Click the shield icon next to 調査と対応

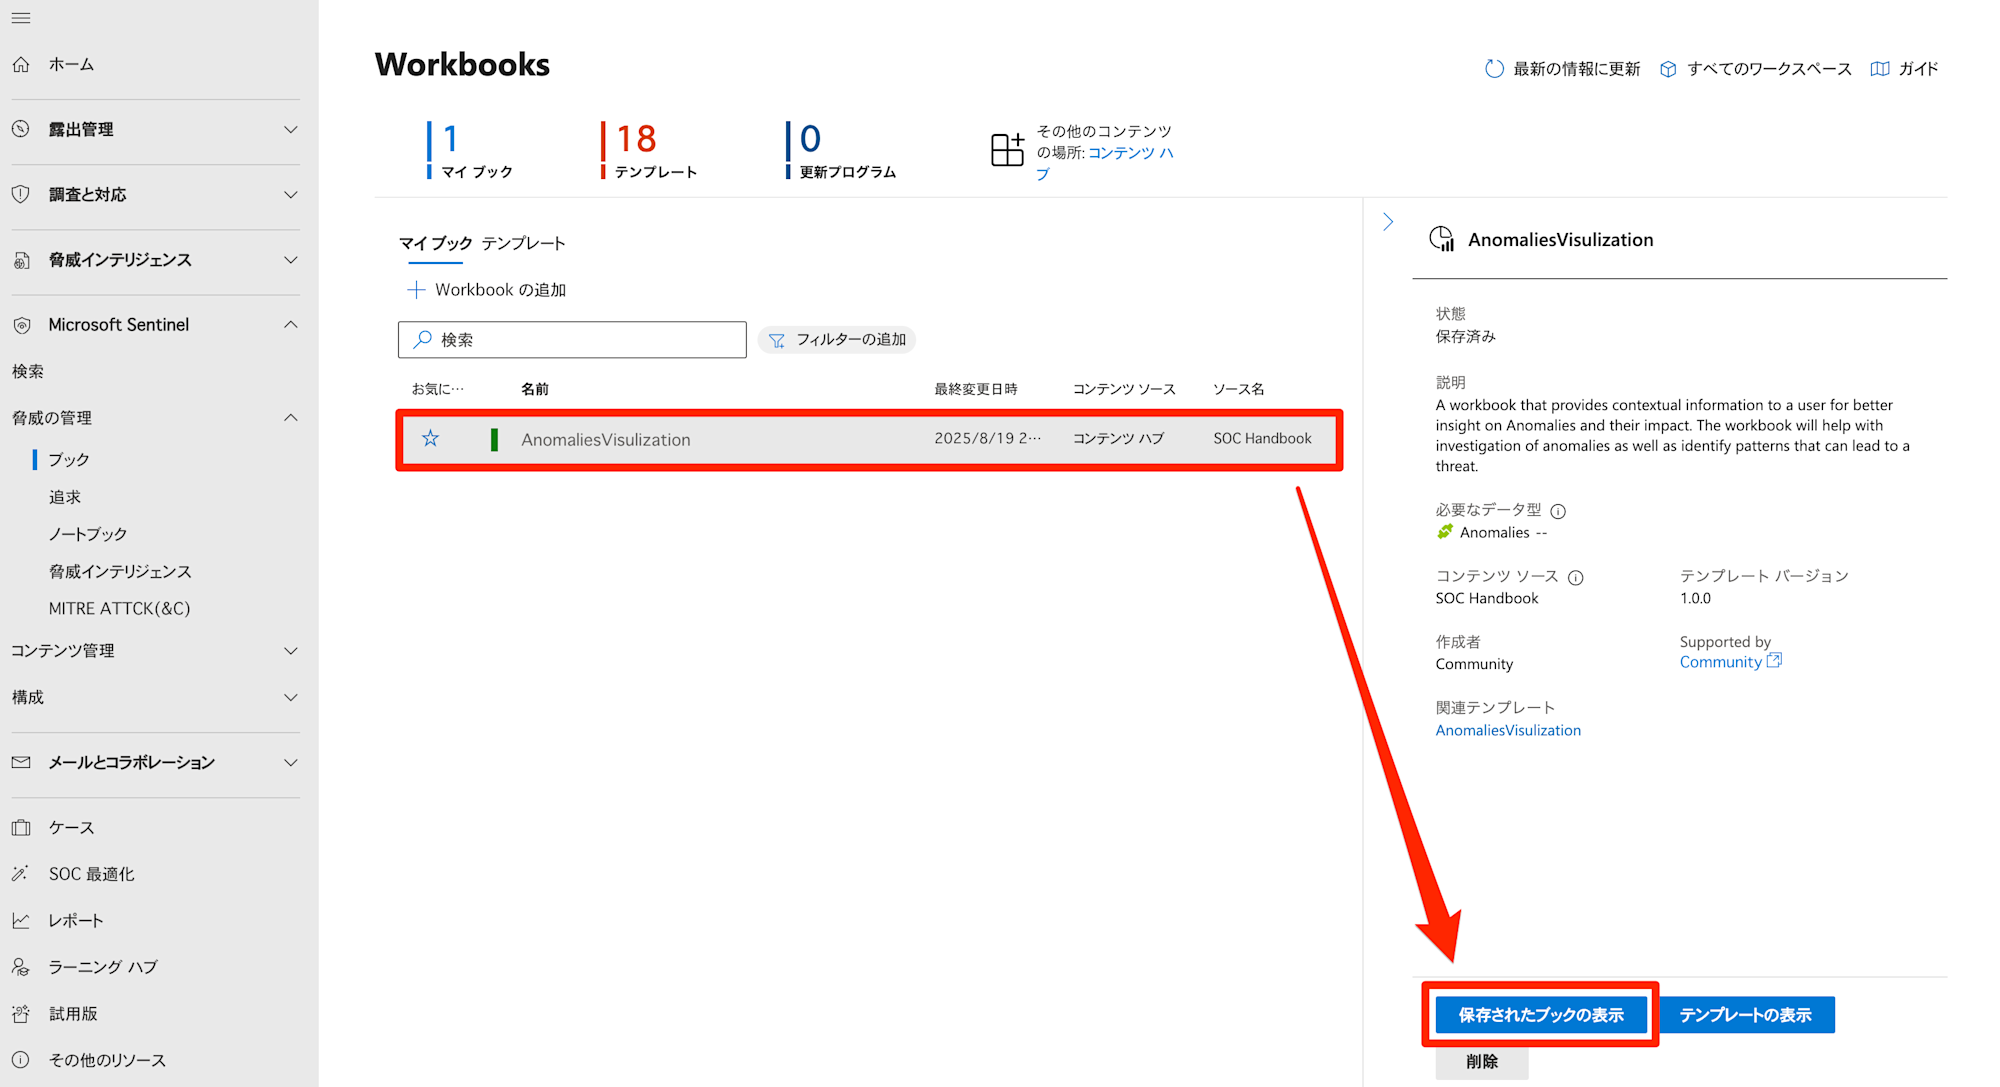click(21, 194)
